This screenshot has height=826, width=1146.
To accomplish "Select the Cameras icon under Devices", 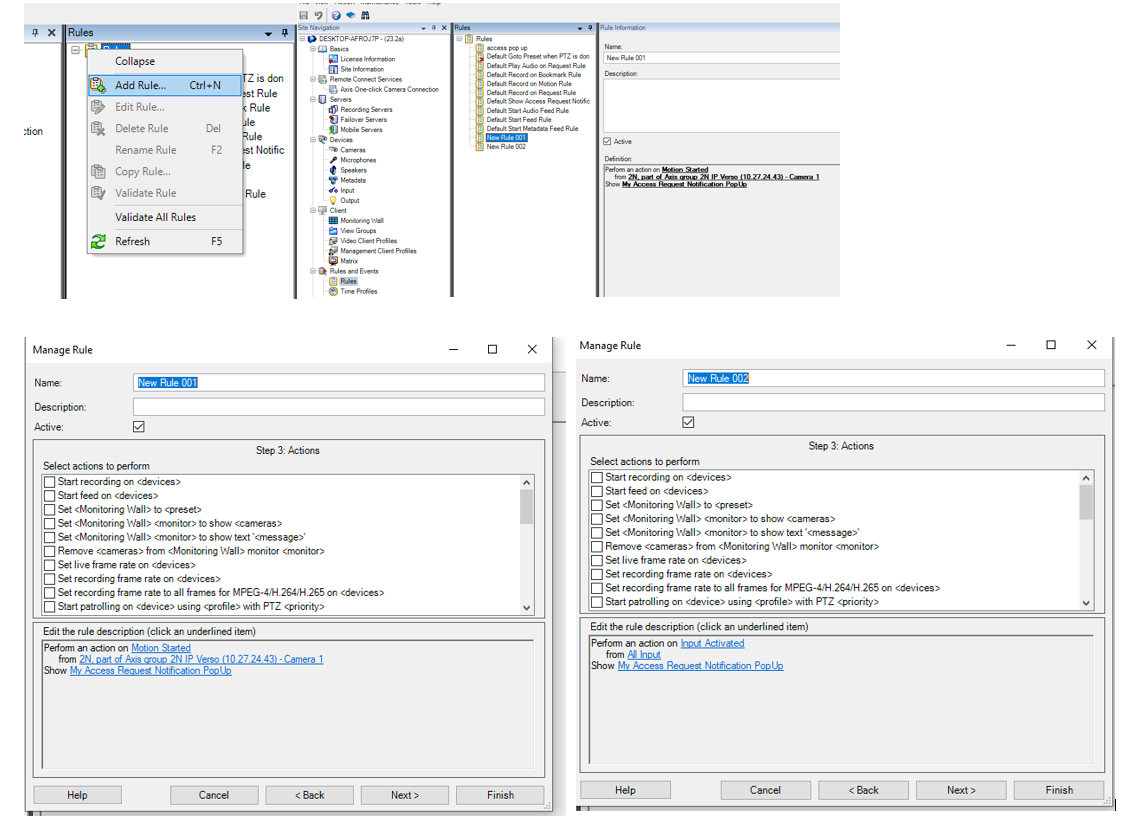I will click(x=333, y=150).
